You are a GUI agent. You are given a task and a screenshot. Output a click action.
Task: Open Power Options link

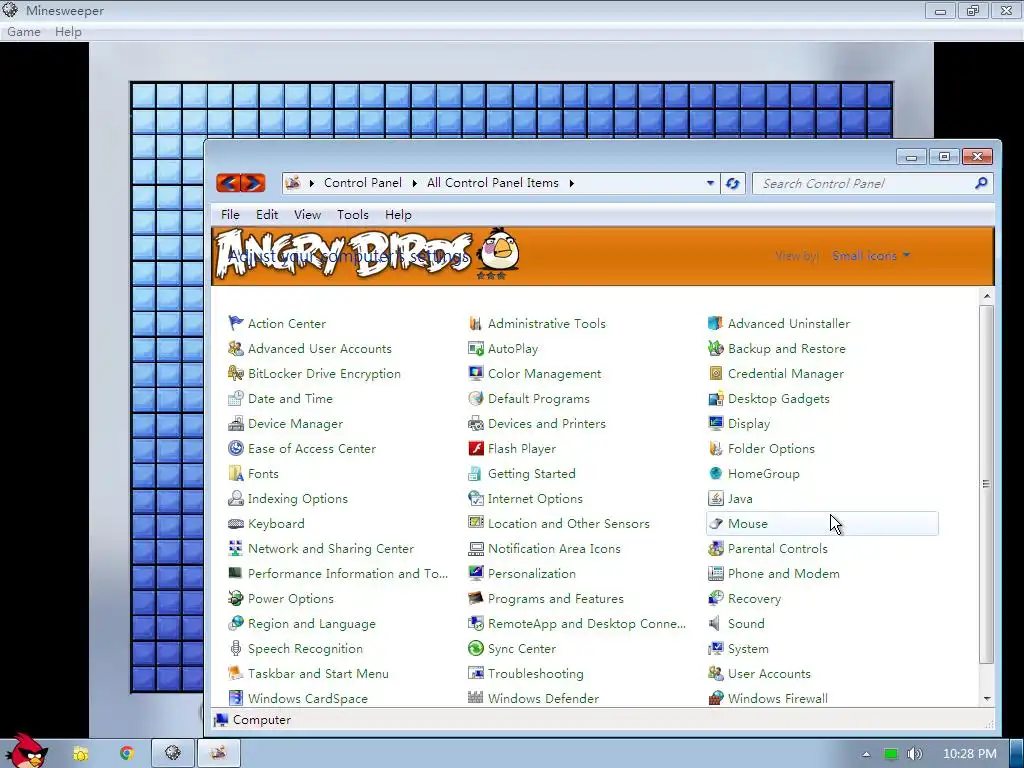point(291,598)
